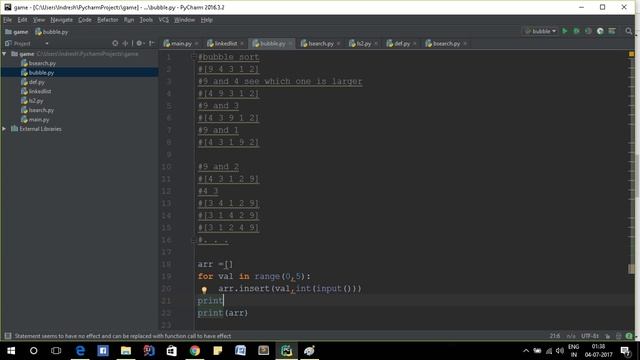Toggle read-only lock icon in status bar

coord(608,336)
